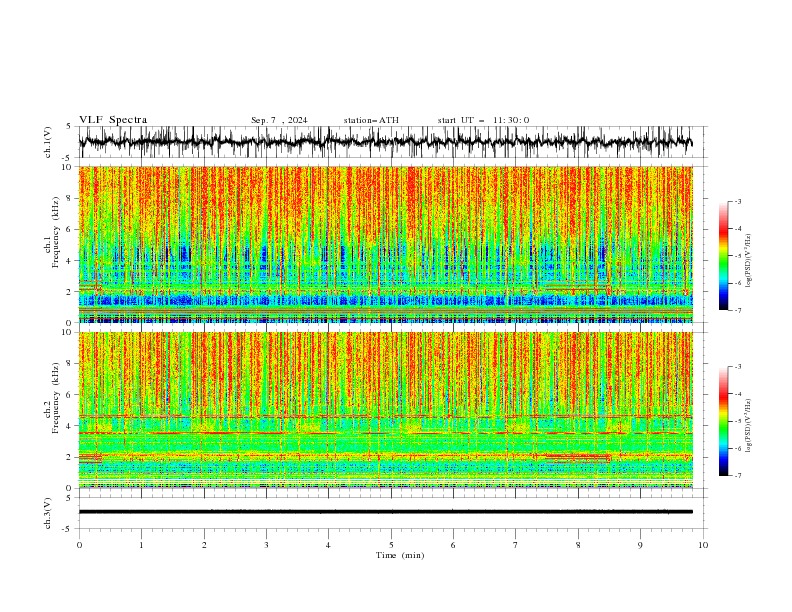Click the time axis tick label "10"
Screen dimensions: 792x612
[x=703, y=545]
